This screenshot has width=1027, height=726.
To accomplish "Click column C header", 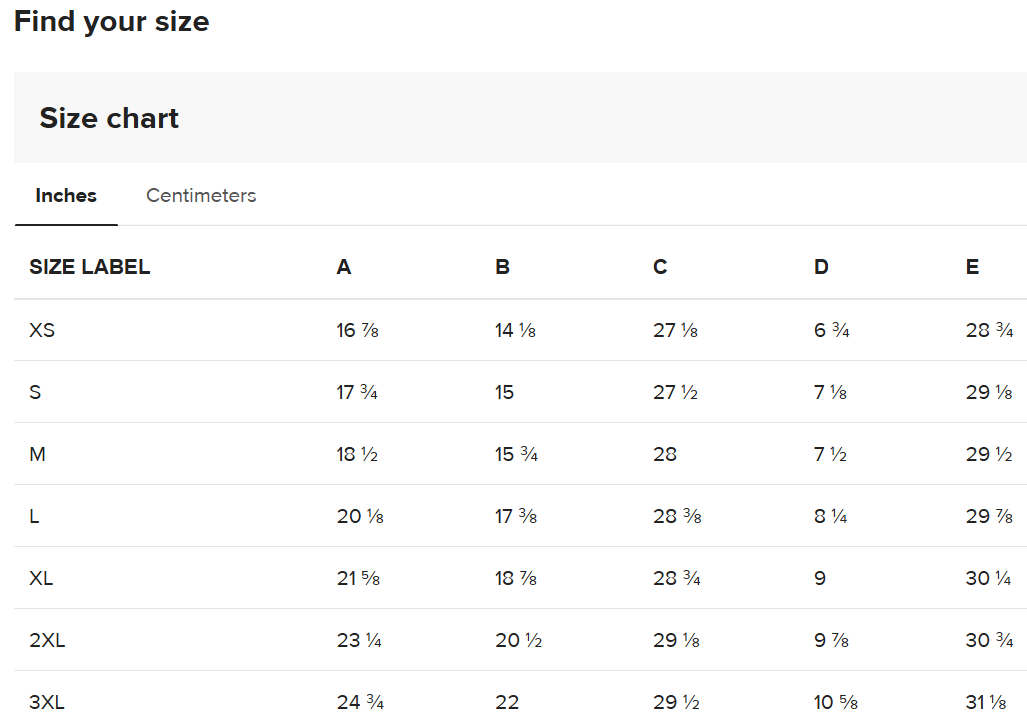I will 660,267.
